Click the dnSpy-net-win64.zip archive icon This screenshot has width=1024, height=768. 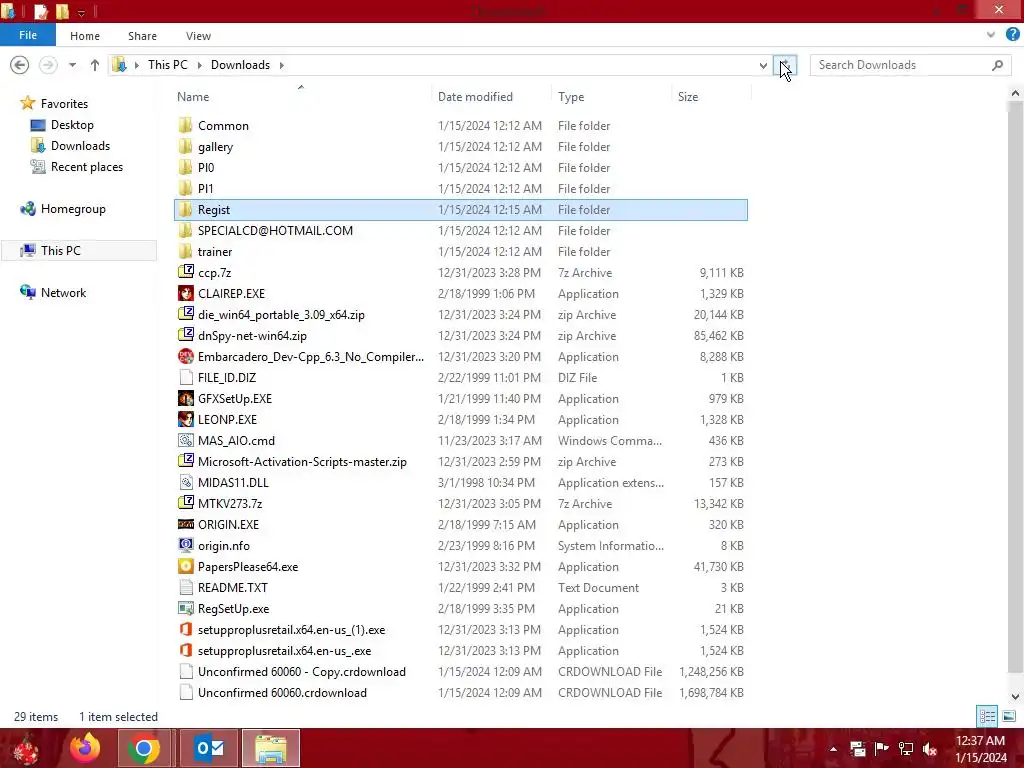[x=186, y=334]
